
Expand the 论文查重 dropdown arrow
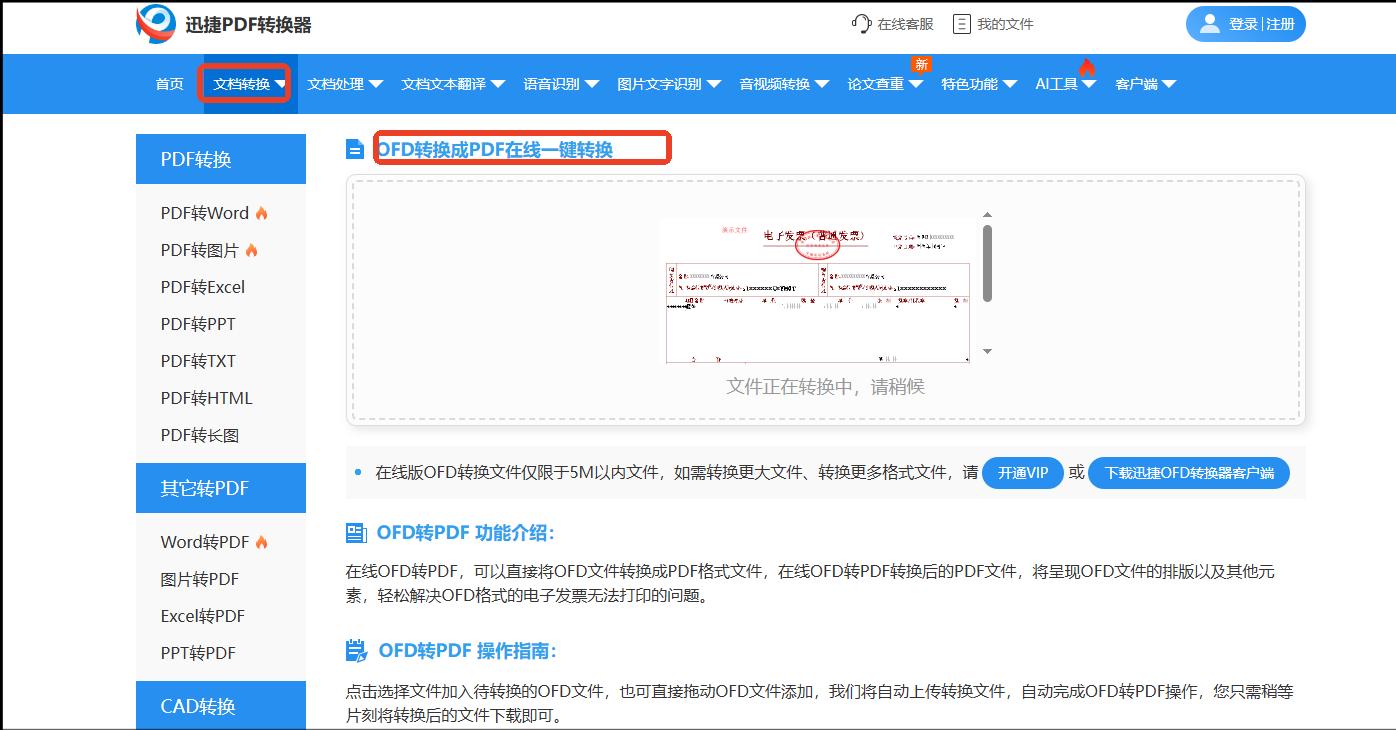pyautogui.click(x=916, y=84)
